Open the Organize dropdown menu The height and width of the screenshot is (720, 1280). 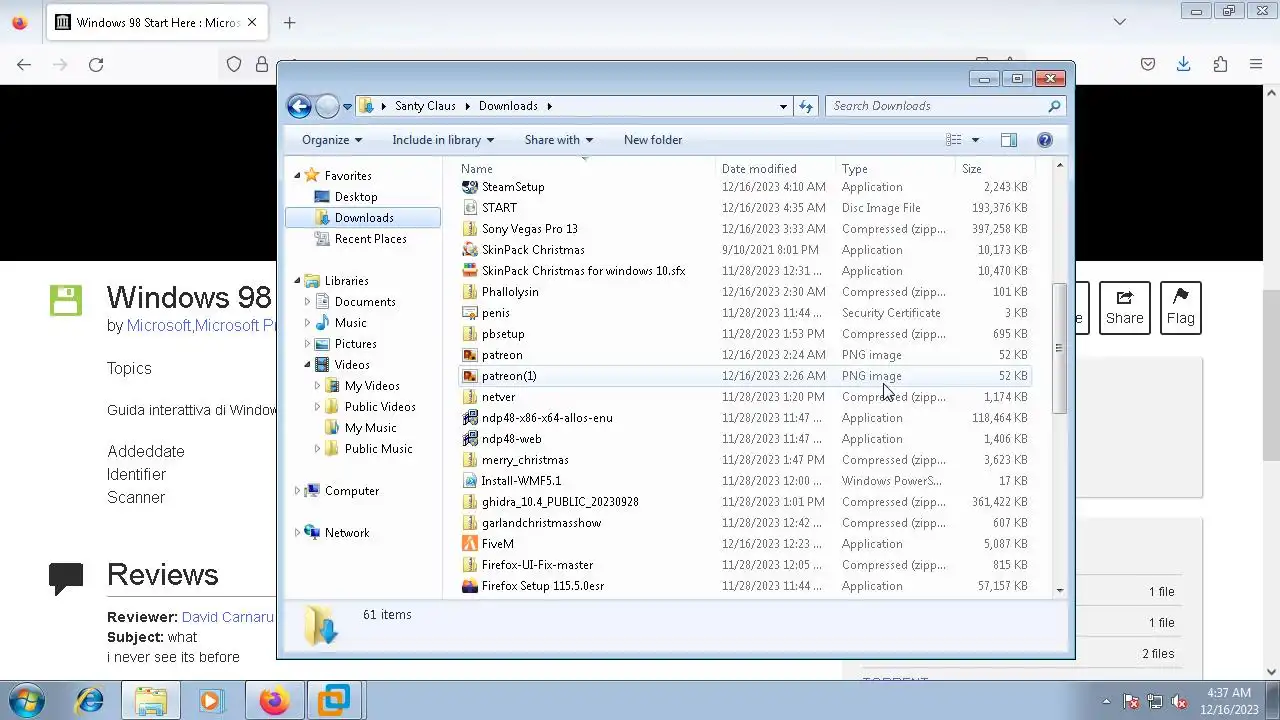[x=331, y=140]
